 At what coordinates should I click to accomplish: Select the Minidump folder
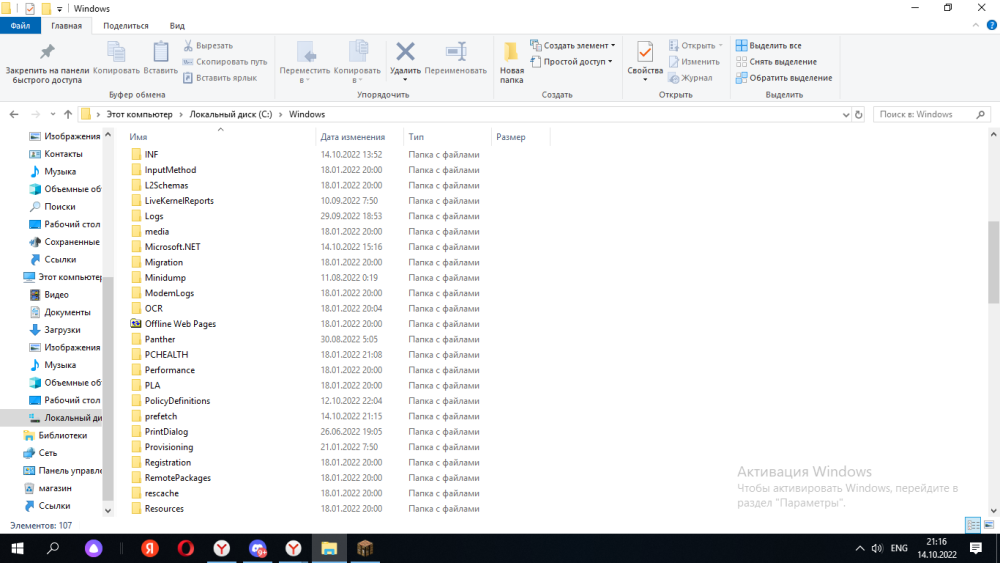165,277
